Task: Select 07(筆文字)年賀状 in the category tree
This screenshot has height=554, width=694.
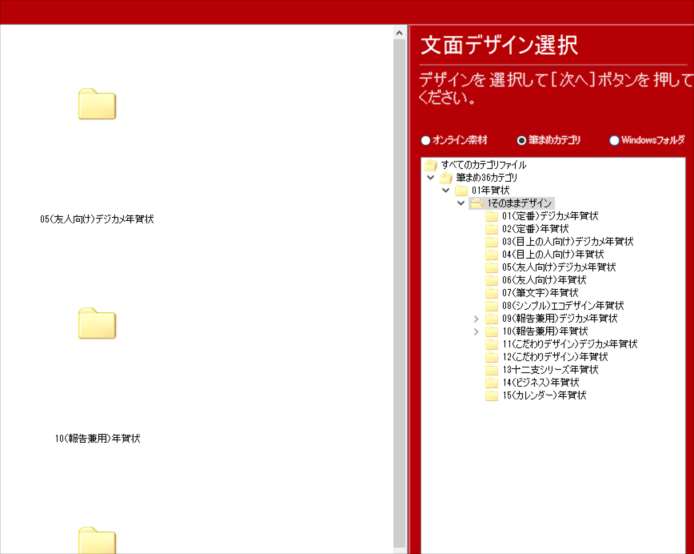Action: click(539, 293)
